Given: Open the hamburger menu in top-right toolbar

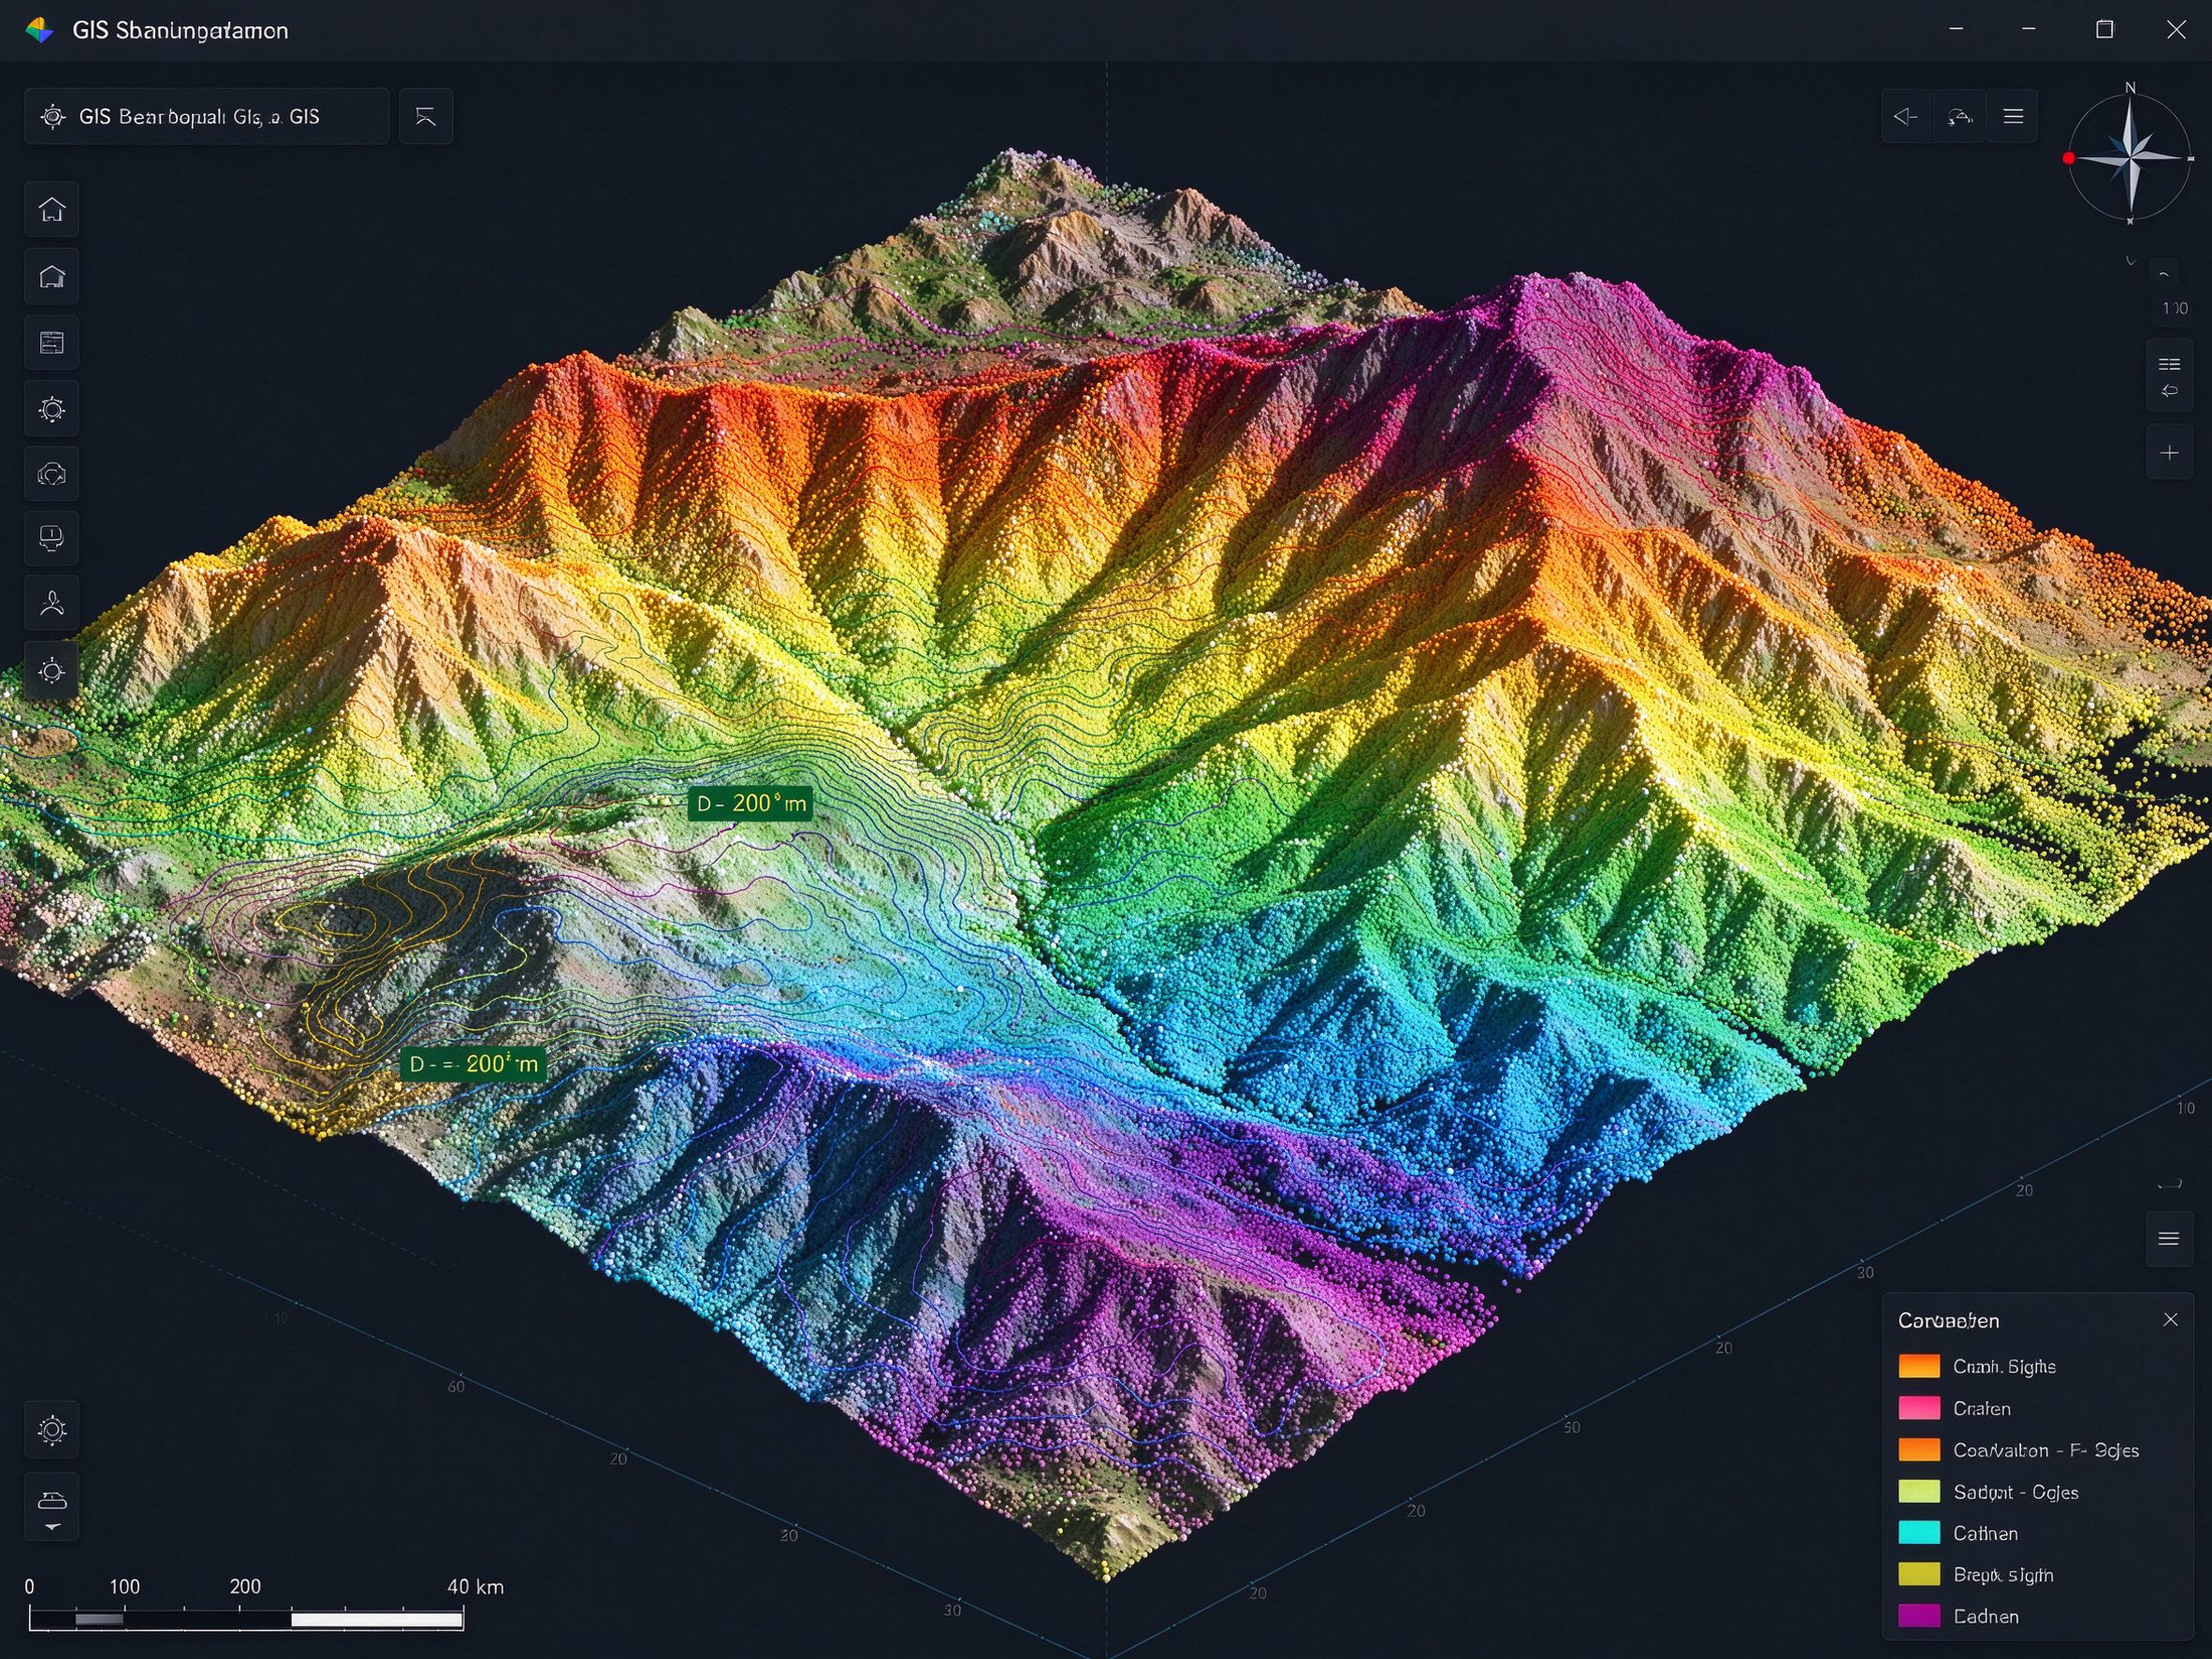Looking at the screenshot, I should coord(2013,117).
